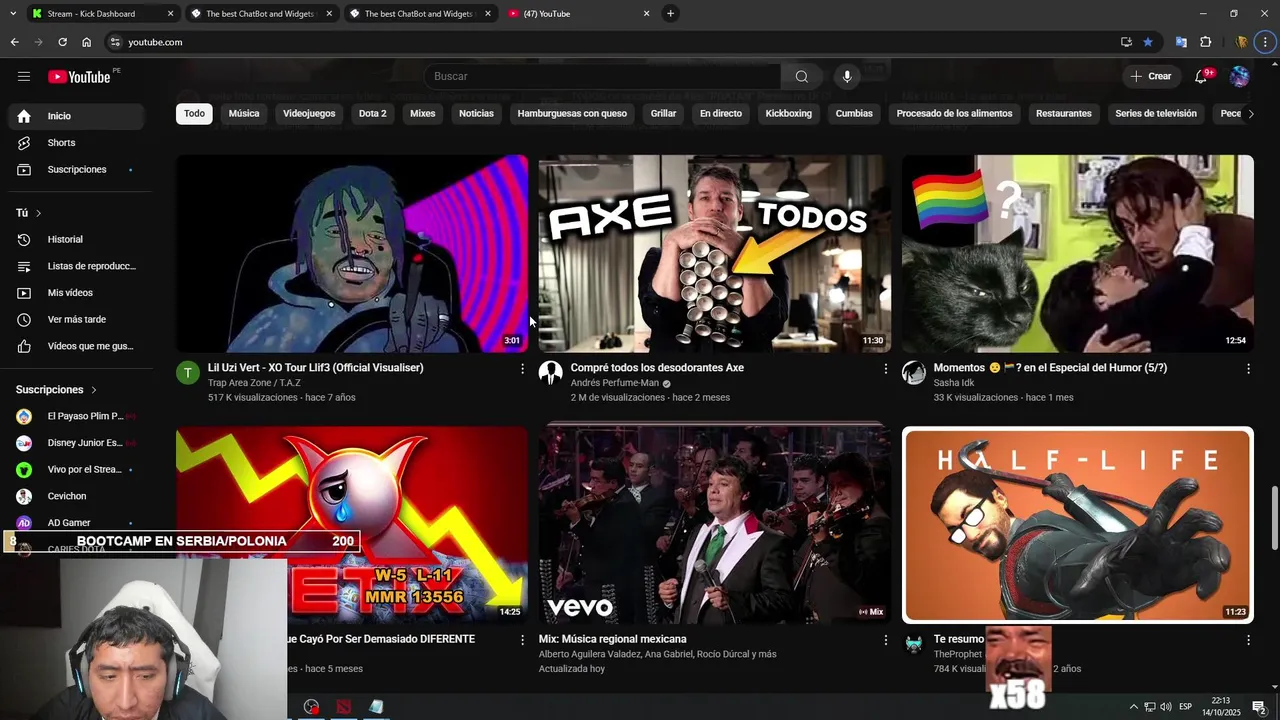Open options for Mix: Música regional mexicana
1280x720 pixels.
coord(885,640)
